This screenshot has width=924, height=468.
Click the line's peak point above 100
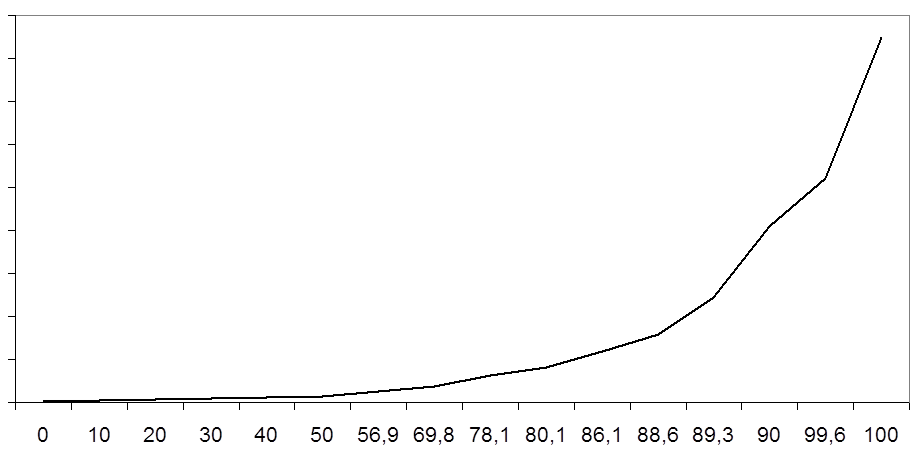pos(881,37)
